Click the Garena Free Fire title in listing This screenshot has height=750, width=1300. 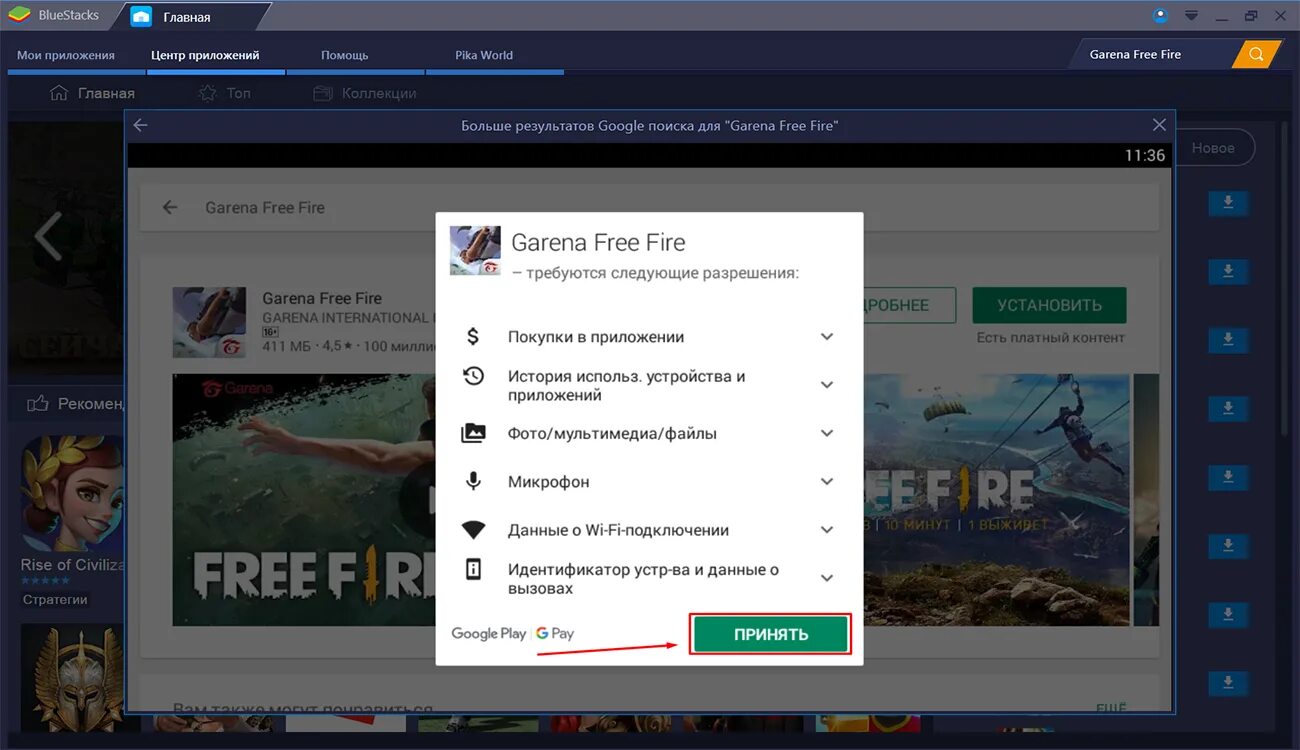coord(322,298)
